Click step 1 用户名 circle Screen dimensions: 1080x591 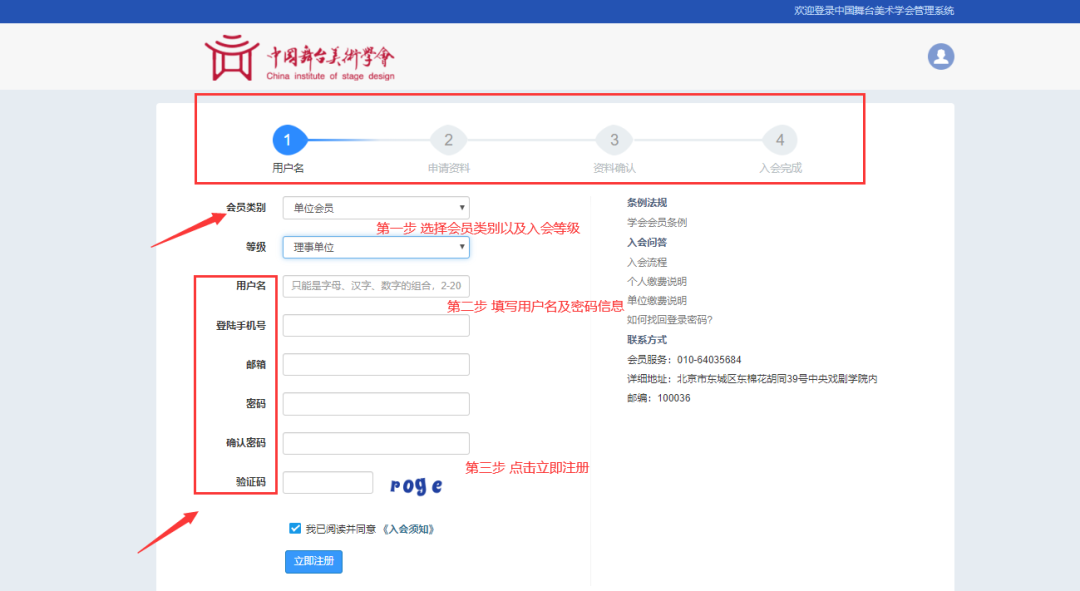[288, 140]
